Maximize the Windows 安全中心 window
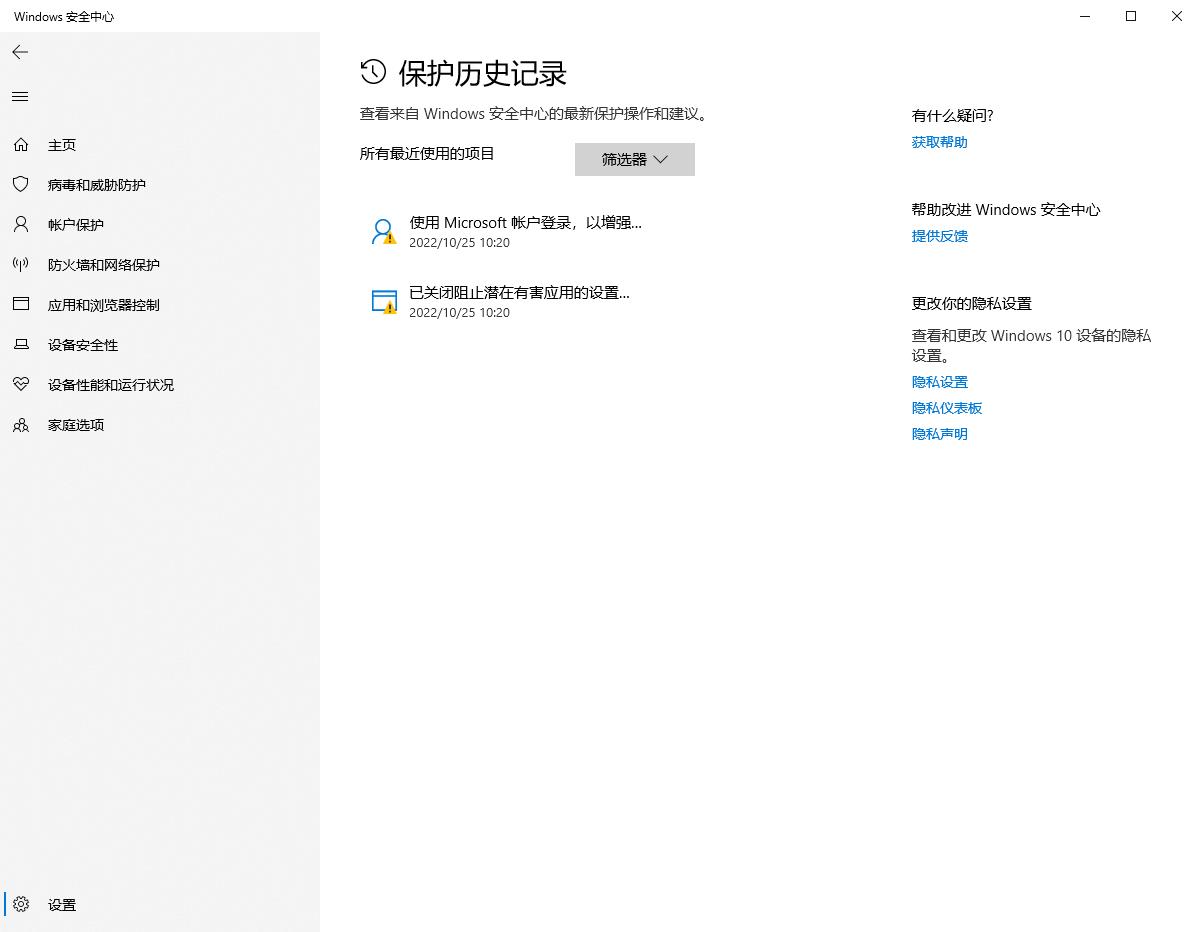The image size is (1200, 932). (1131, 16)
